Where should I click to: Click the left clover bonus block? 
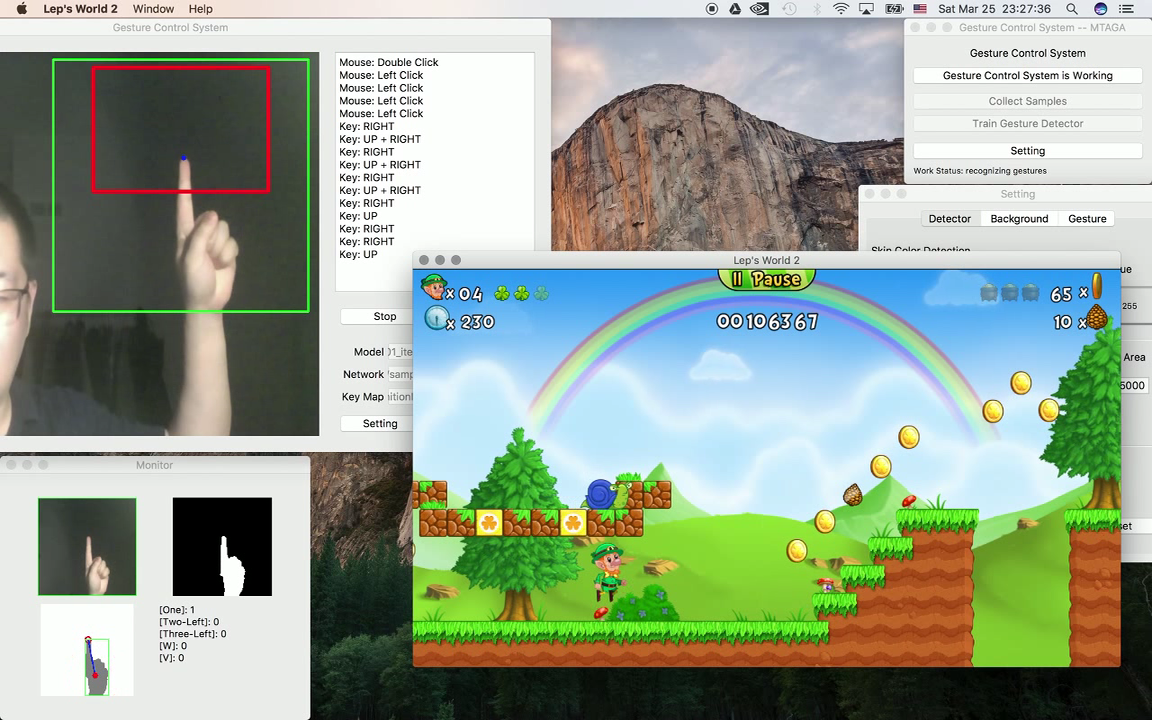click(489, 522)
